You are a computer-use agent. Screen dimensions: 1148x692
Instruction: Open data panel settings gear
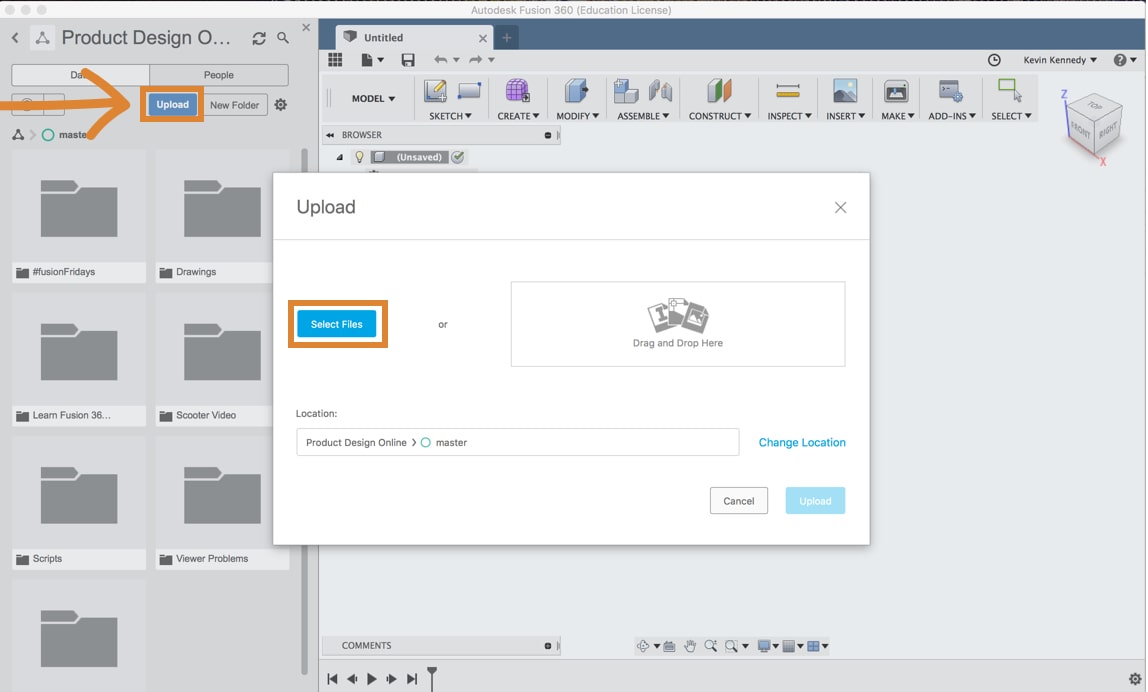coord(280,105)
